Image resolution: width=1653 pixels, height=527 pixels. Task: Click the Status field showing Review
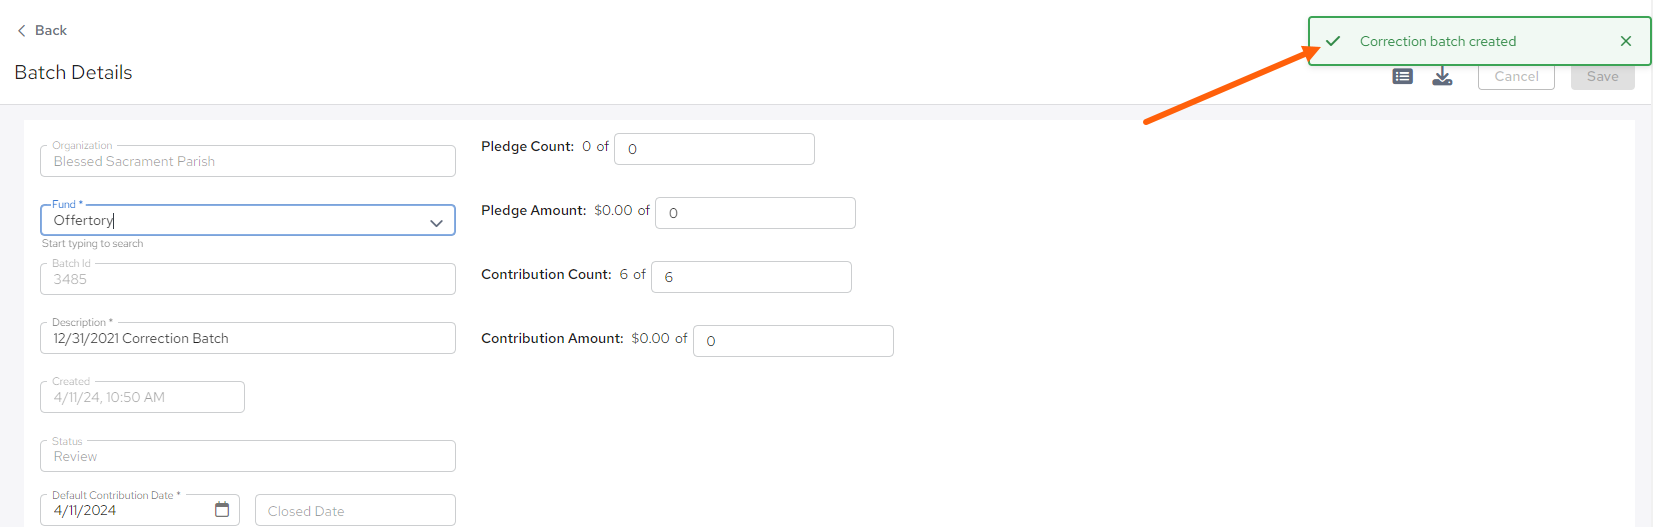pos(248,456)
